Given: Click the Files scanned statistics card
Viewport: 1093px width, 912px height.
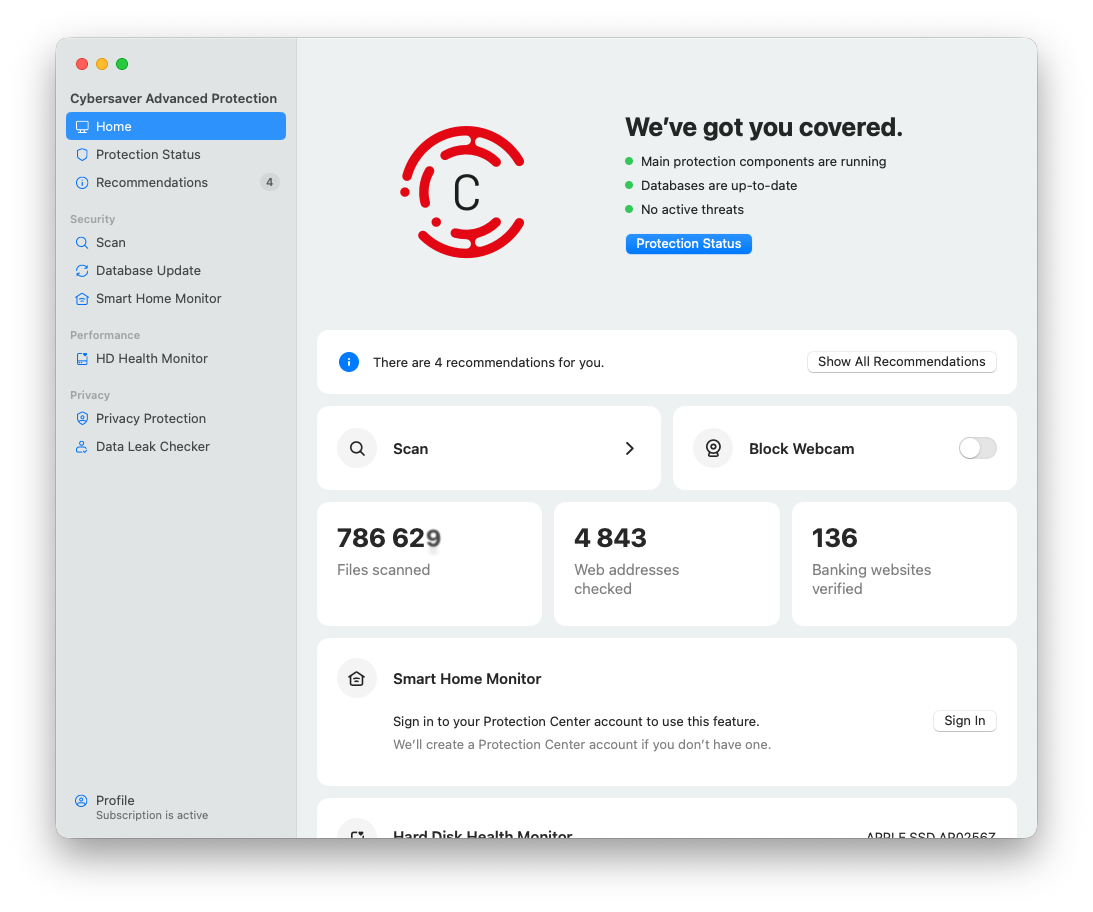Looking at the screenshot, I should click(429, 564).
